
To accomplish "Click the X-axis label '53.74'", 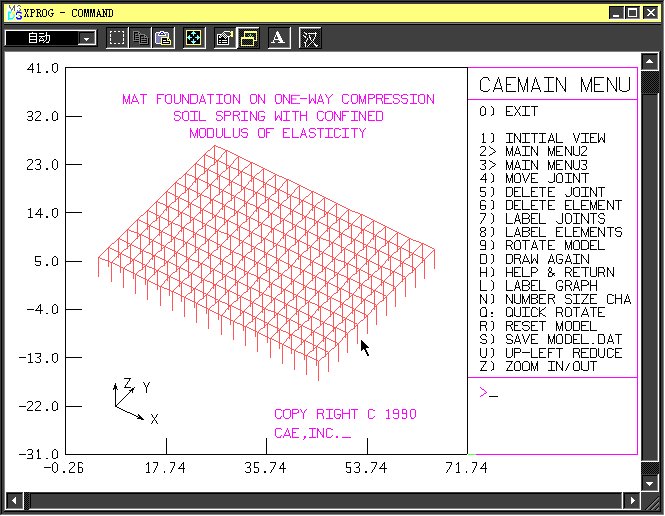I will tap(366, 468).
